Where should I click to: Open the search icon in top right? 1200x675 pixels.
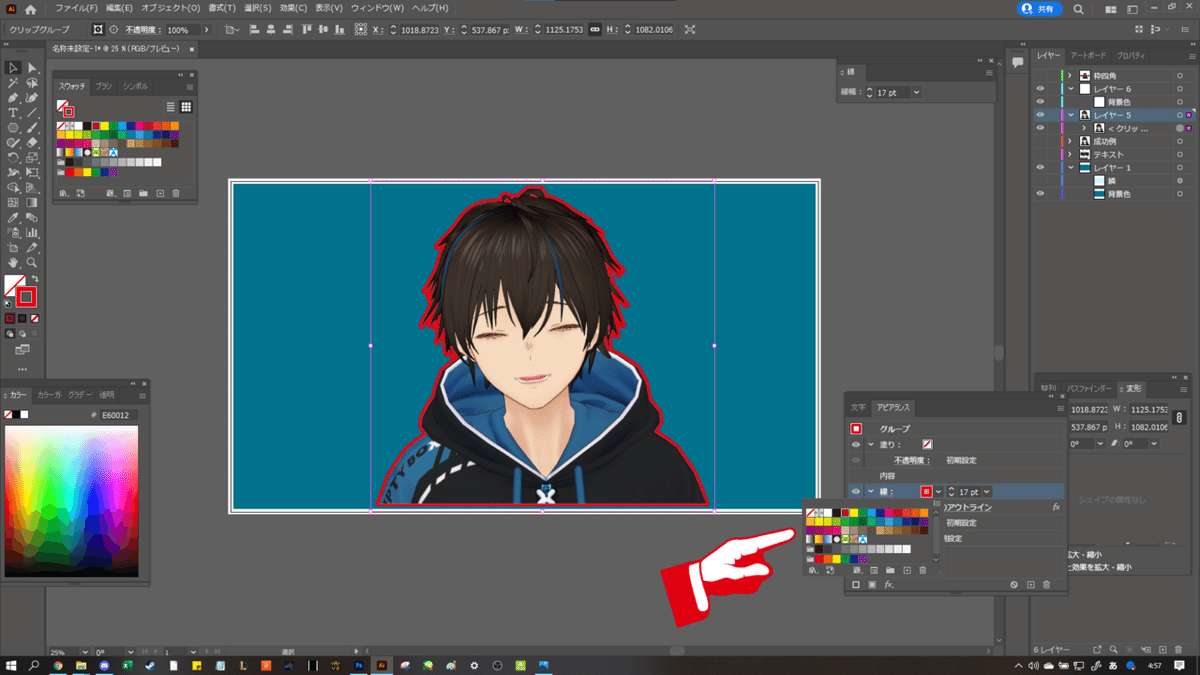(x=1079, y=9)
